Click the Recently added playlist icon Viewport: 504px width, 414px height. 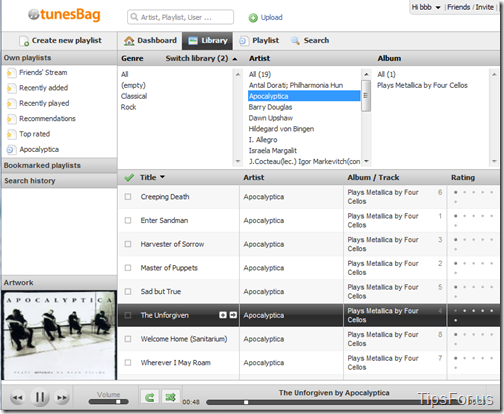pos(11,88)
